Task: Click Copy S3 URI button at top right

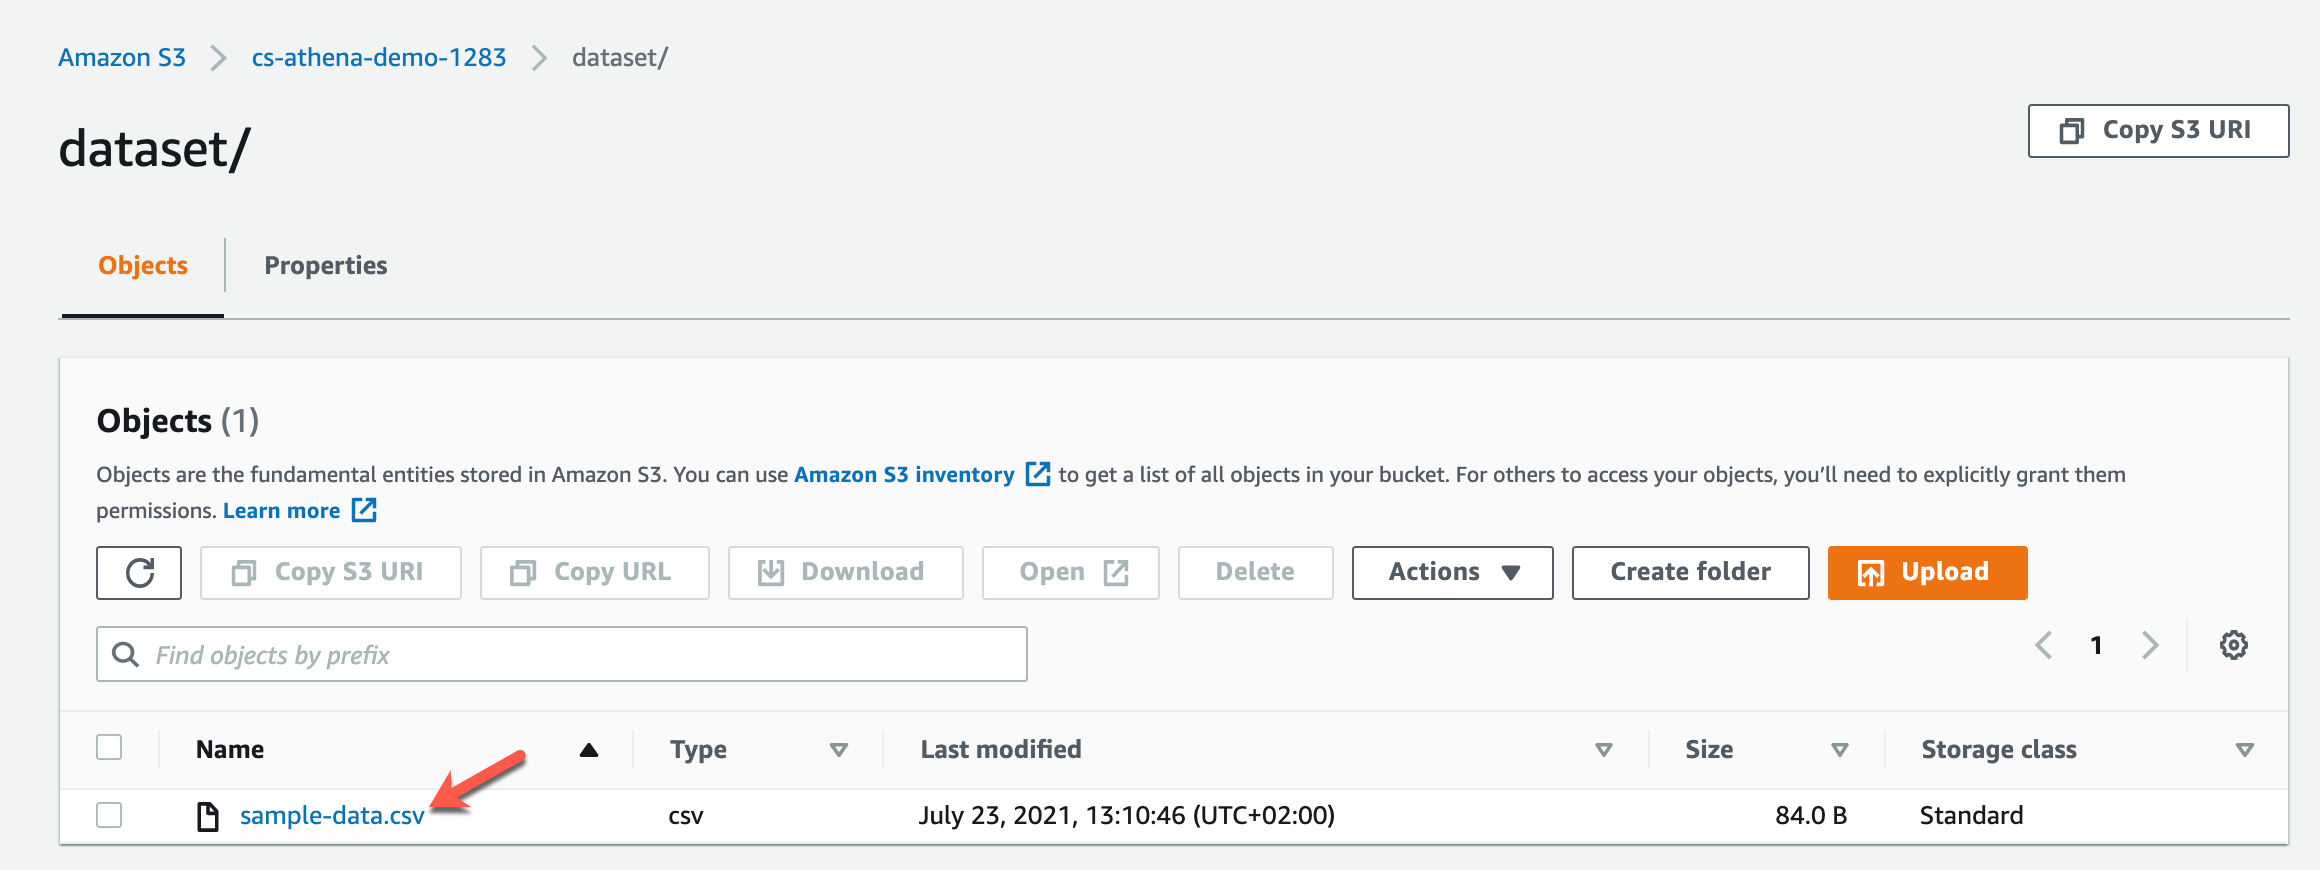Action: pos(2158,131)
